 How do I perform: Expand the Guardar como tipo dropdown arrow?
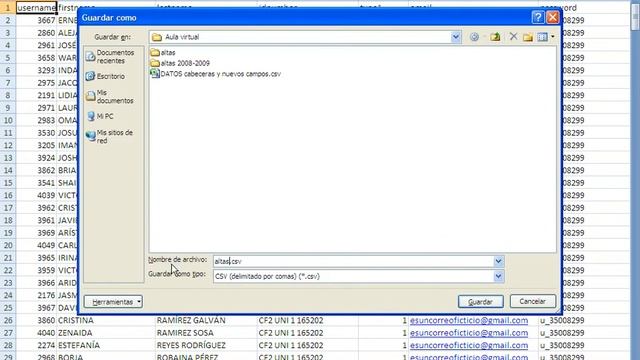tap(498, 276)
